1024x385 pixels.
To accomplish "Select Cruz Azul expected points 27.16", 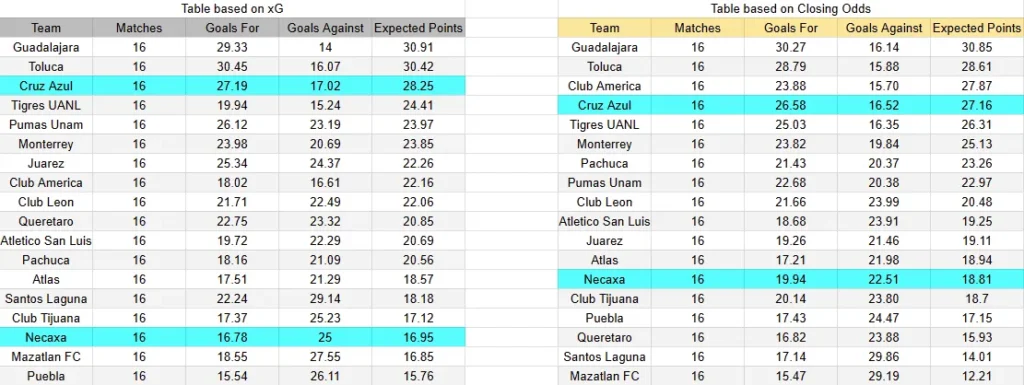I will 977,105.
